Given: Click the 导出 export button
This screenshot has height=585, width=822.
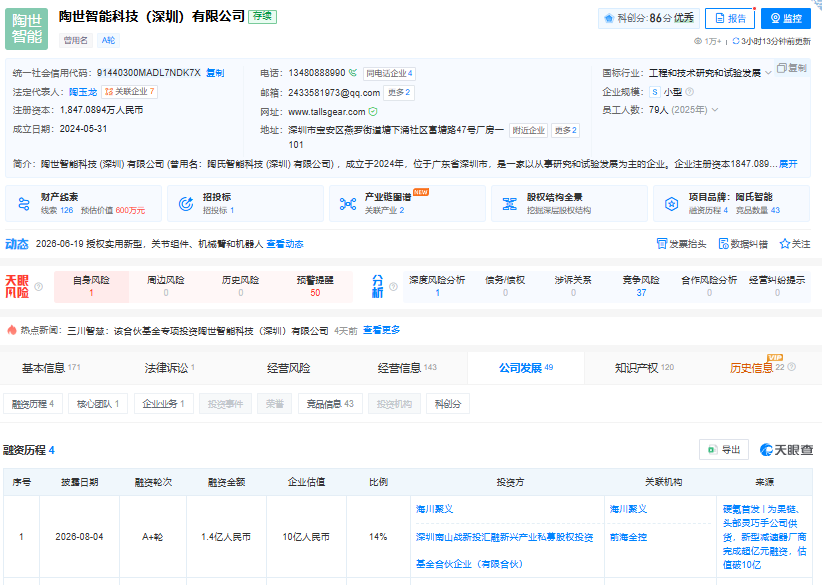Looking at the screenshot, I should [724, 449].
